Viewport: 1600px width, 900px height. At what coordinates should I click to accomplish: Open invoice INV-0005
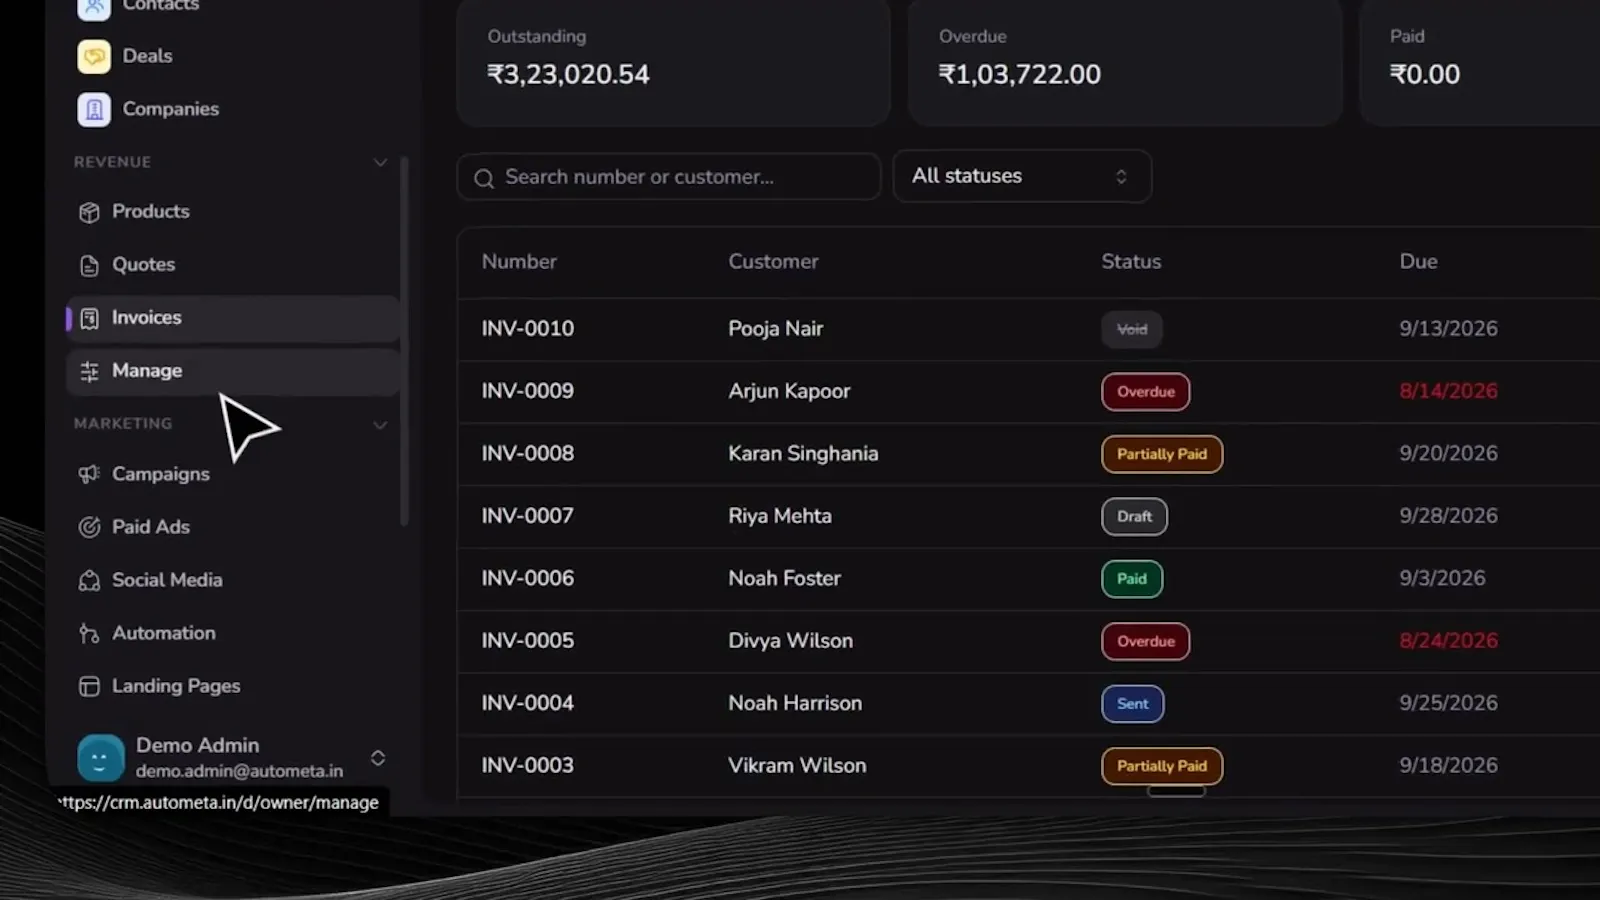point(528,641)
